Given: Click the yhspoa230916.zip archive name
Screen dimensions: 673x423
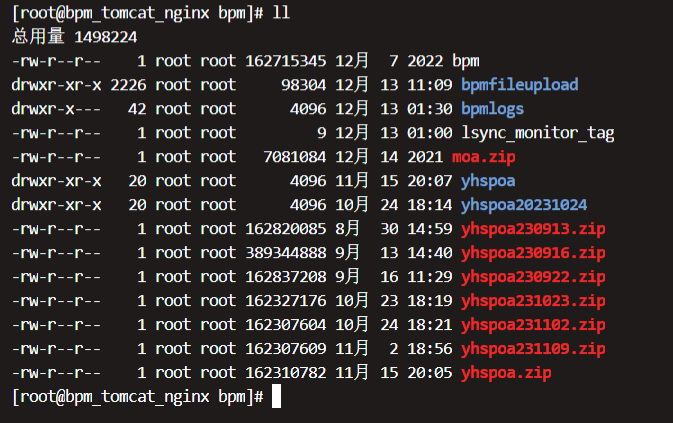Looking at the screenshot, I should click(533, 253).
